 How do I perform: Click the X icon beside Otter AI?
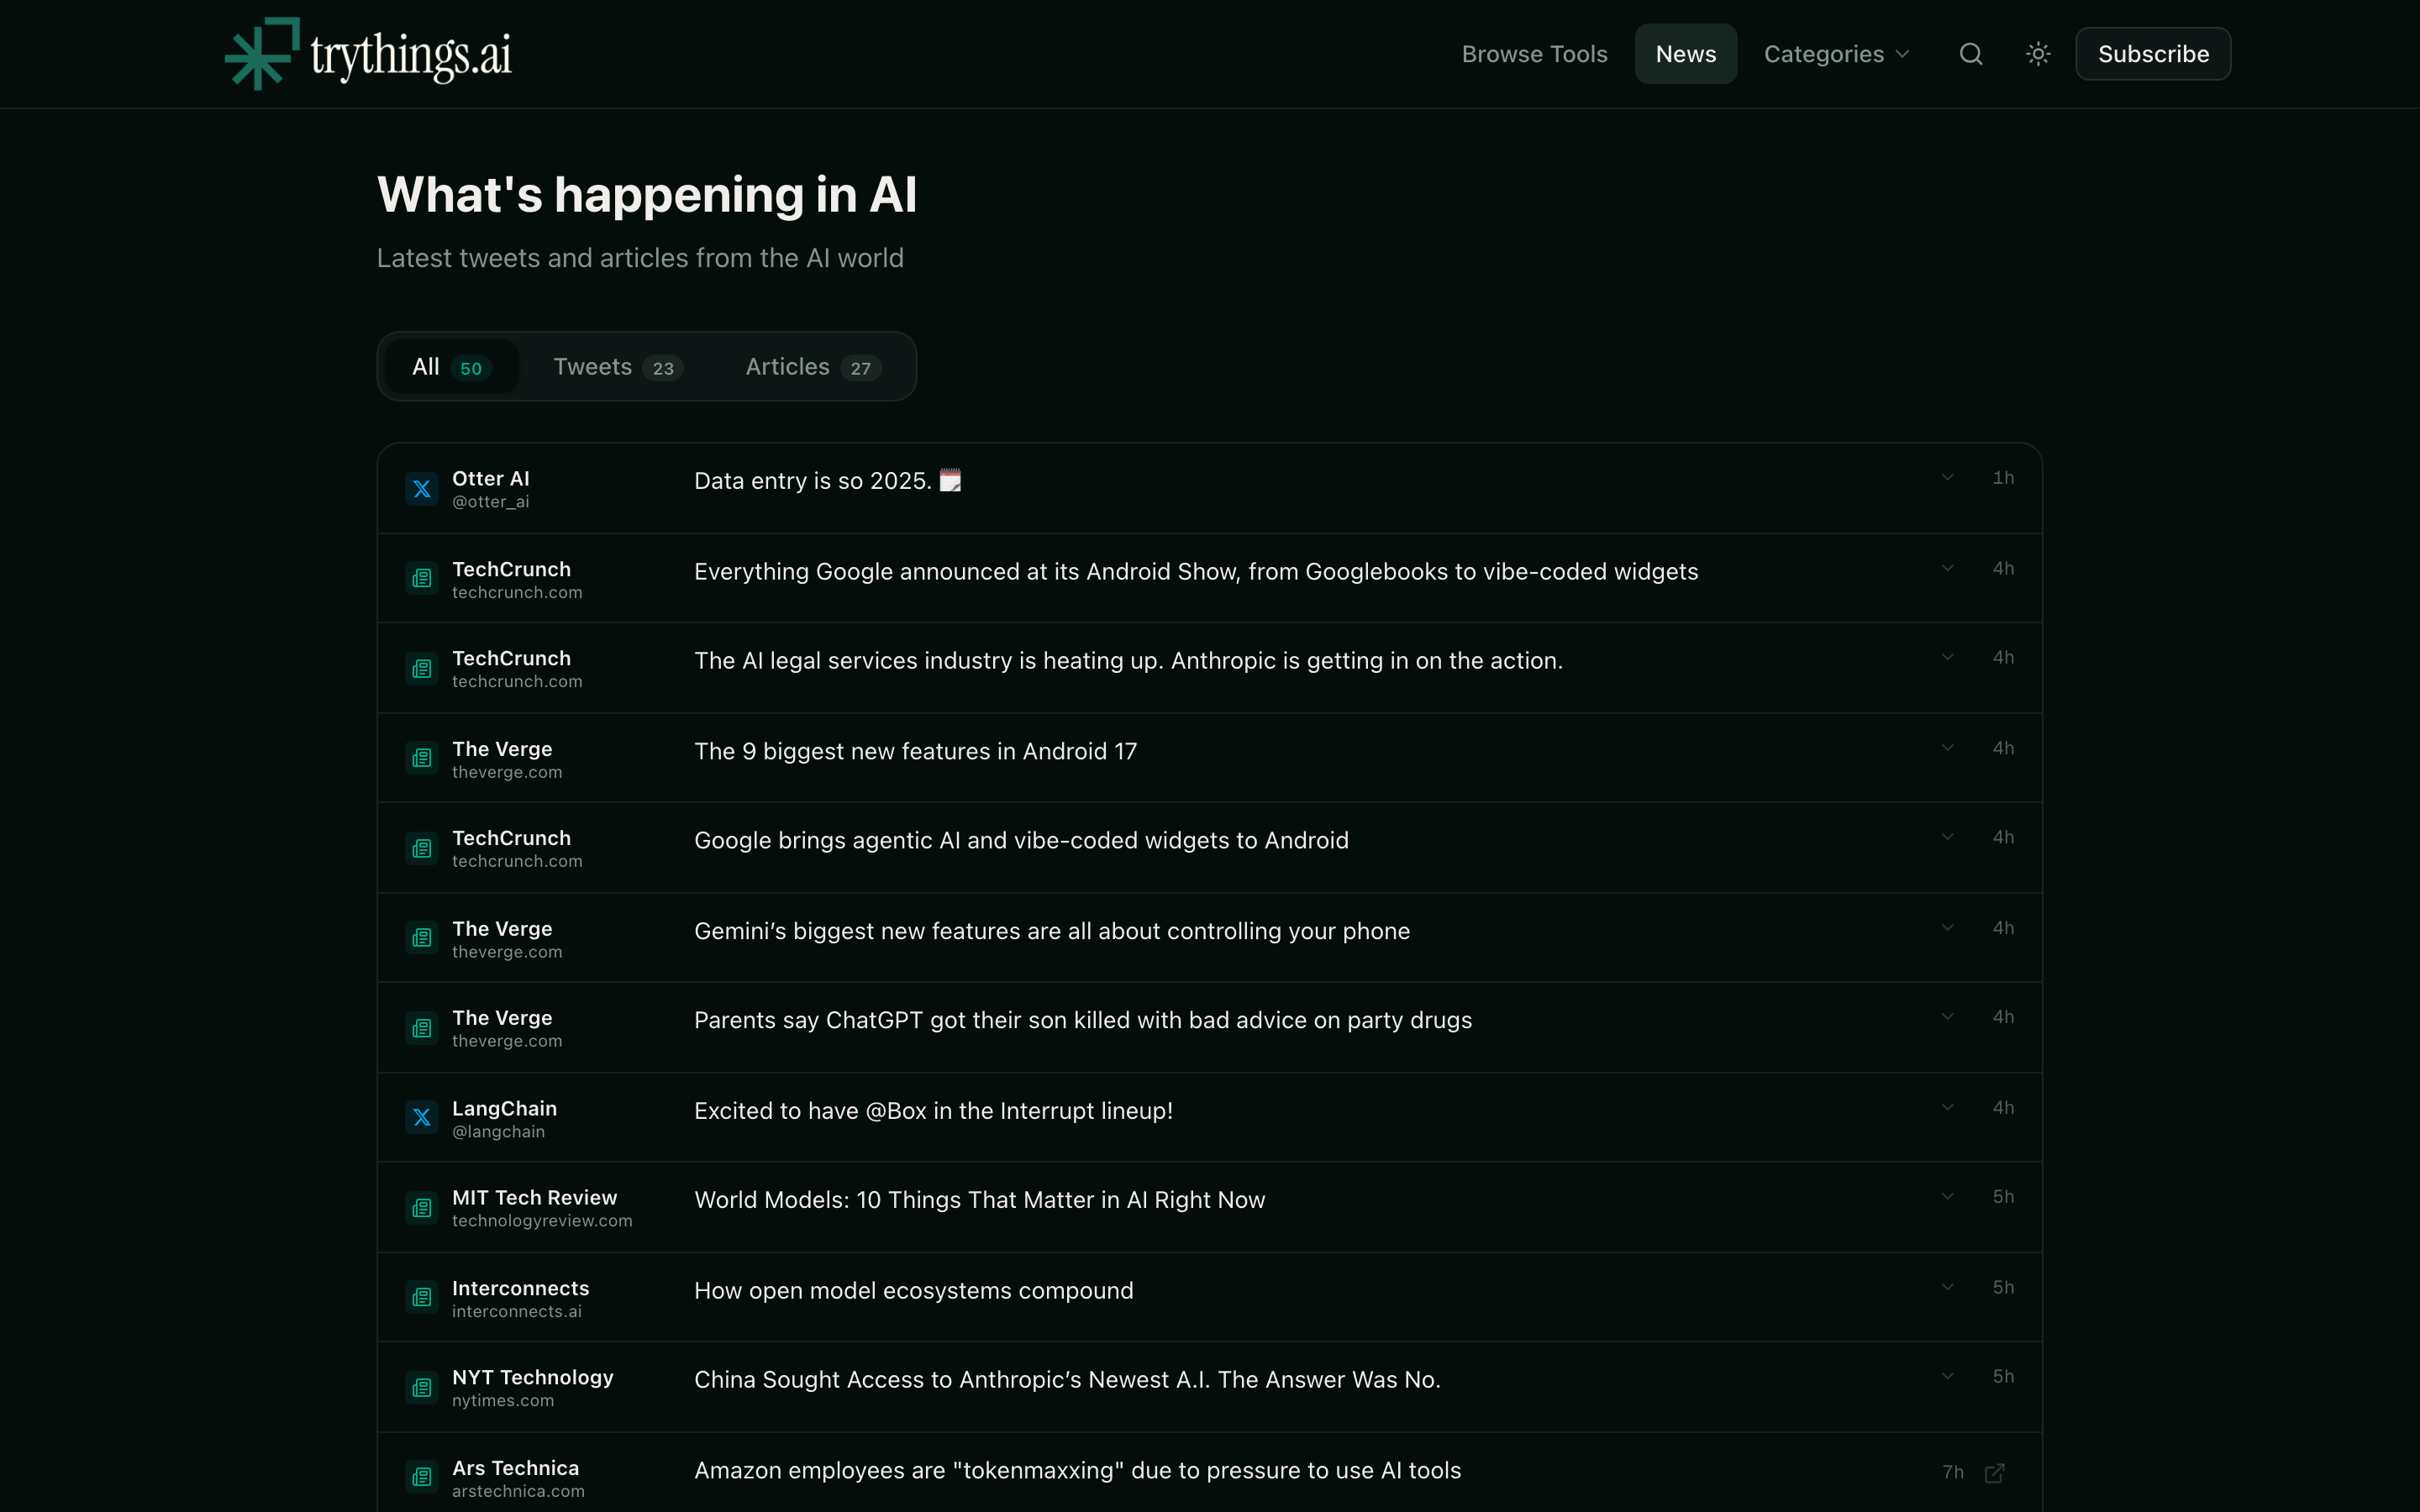422,489
